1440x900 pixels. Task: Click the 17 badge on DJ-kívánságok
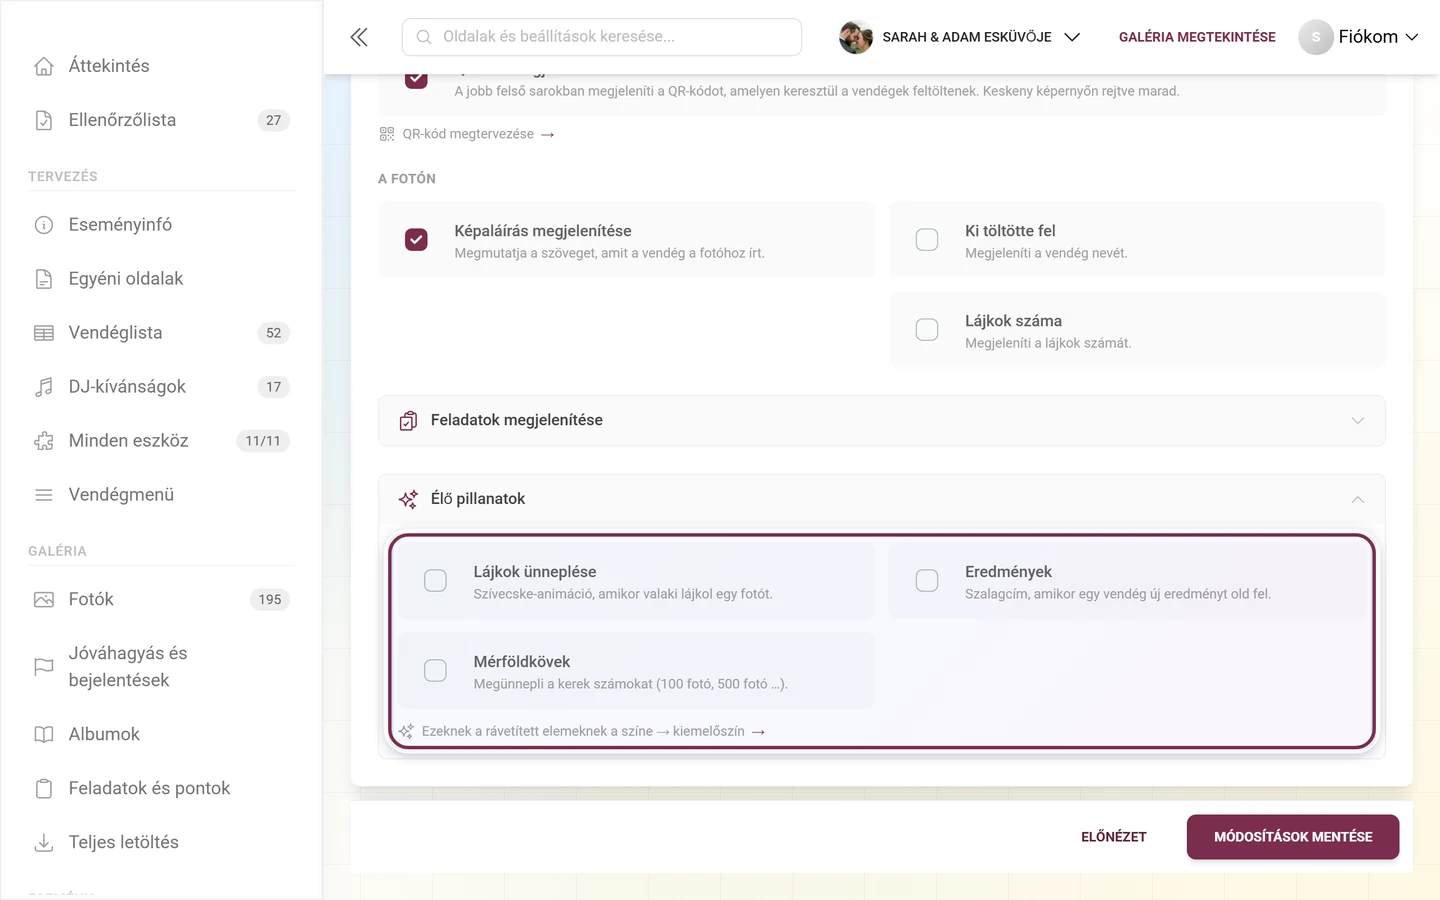(274, 387)
